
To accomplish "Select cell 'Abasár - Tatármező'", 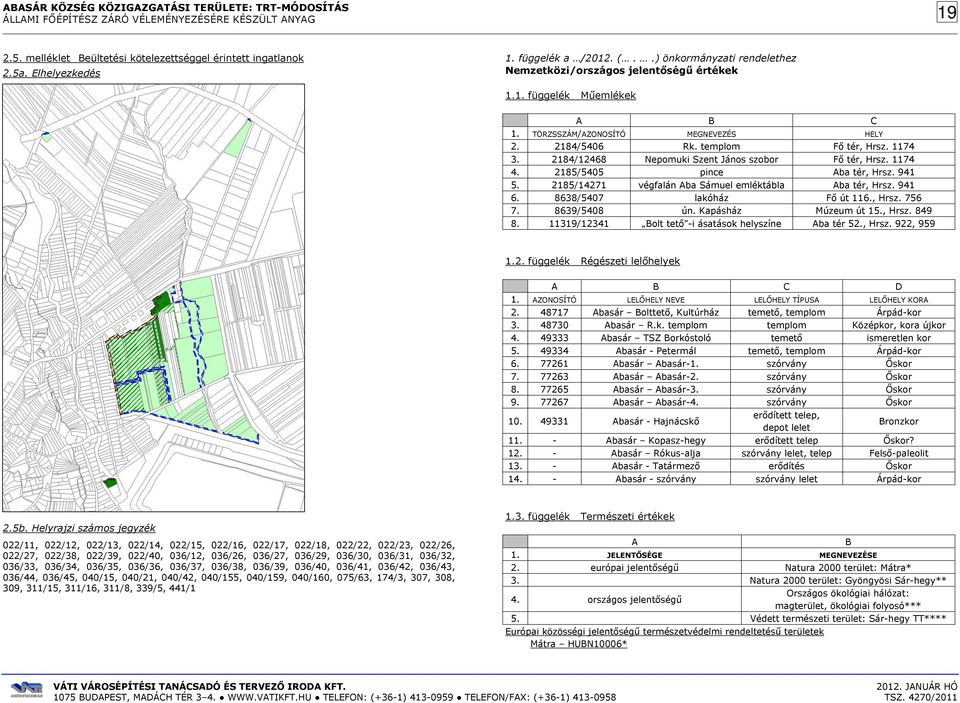I will pyautogui.click(x=655, y=466).
